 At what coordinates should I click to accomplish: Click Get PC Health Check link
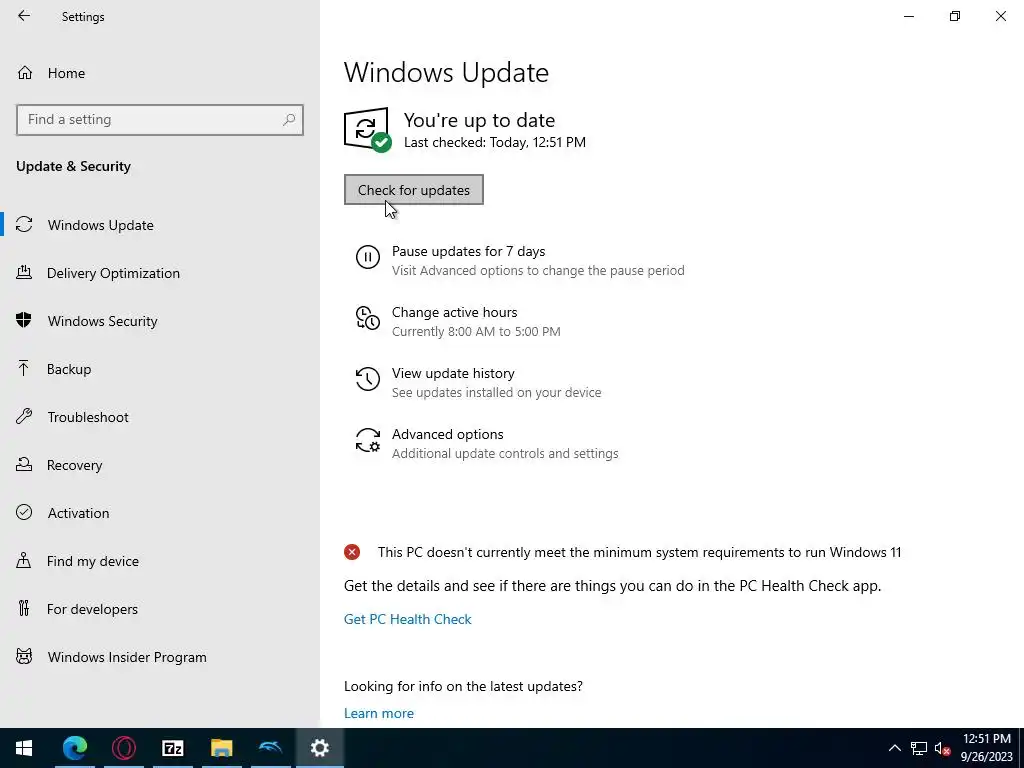point(408,619)
